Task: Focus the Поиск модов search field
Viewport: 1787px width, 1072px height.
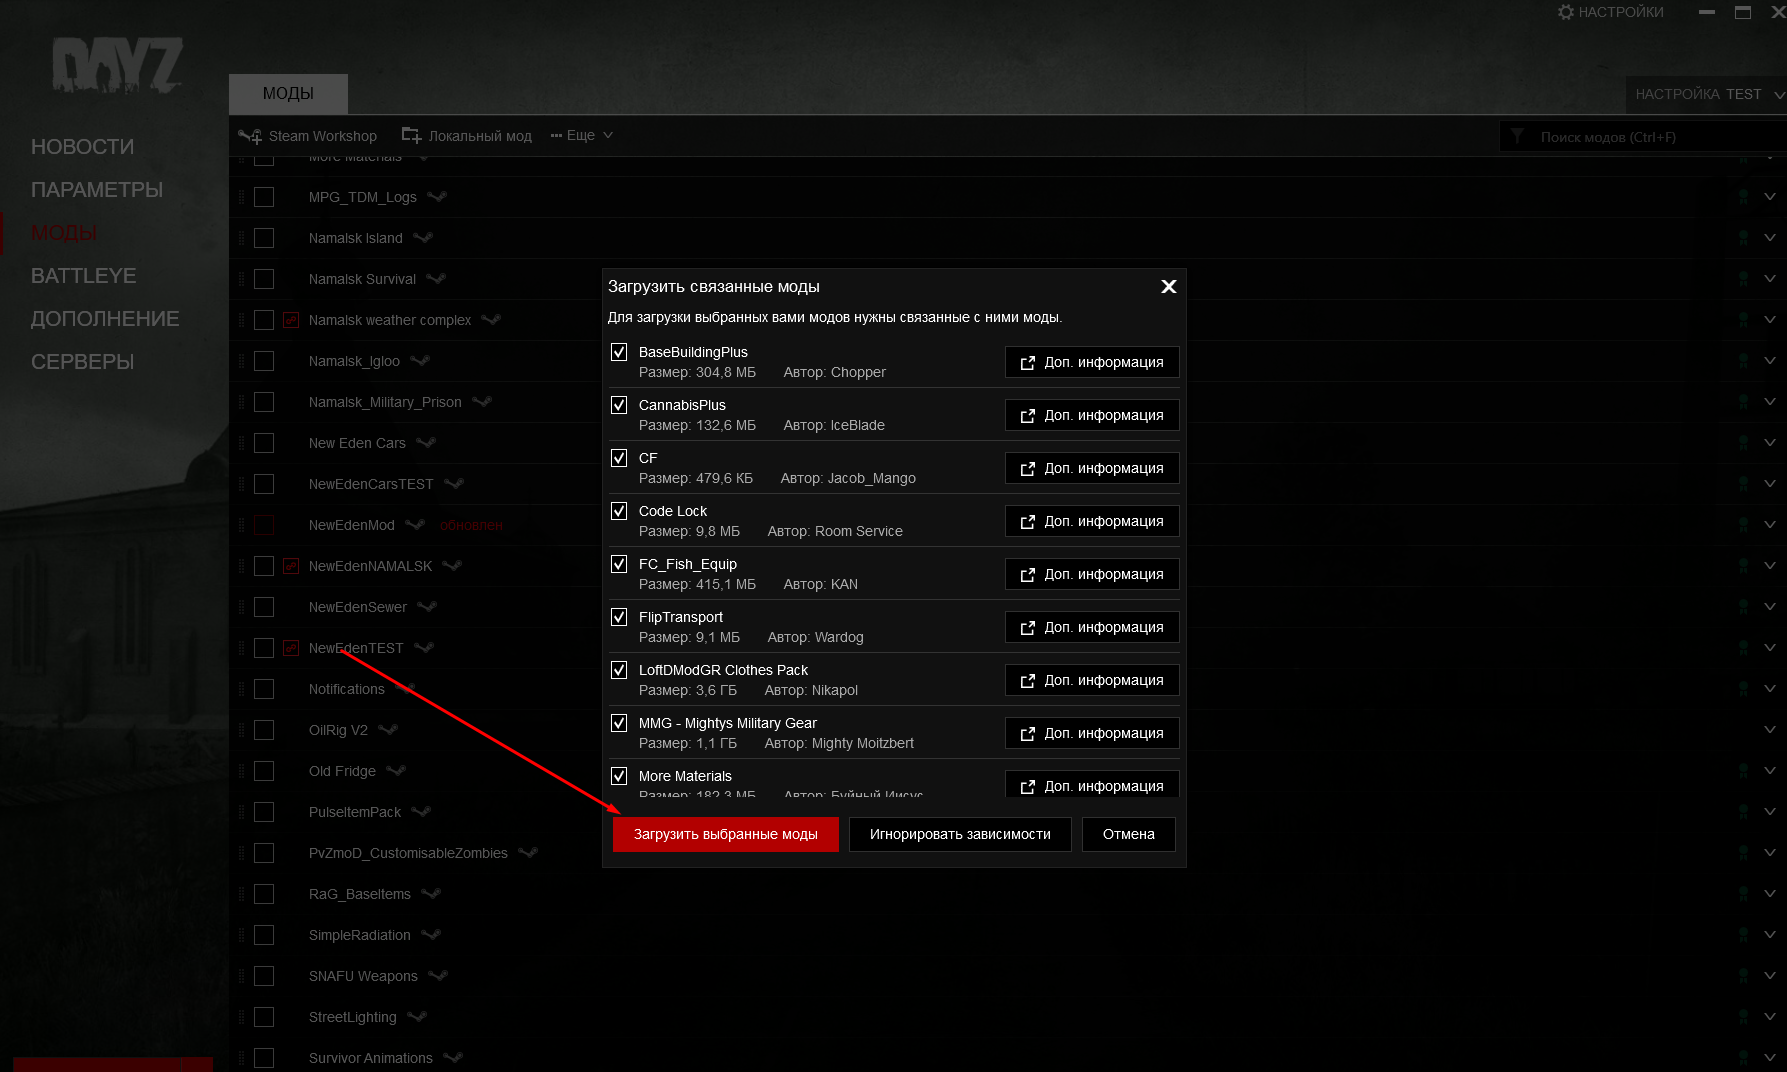Action: [x=1642, y=137]
